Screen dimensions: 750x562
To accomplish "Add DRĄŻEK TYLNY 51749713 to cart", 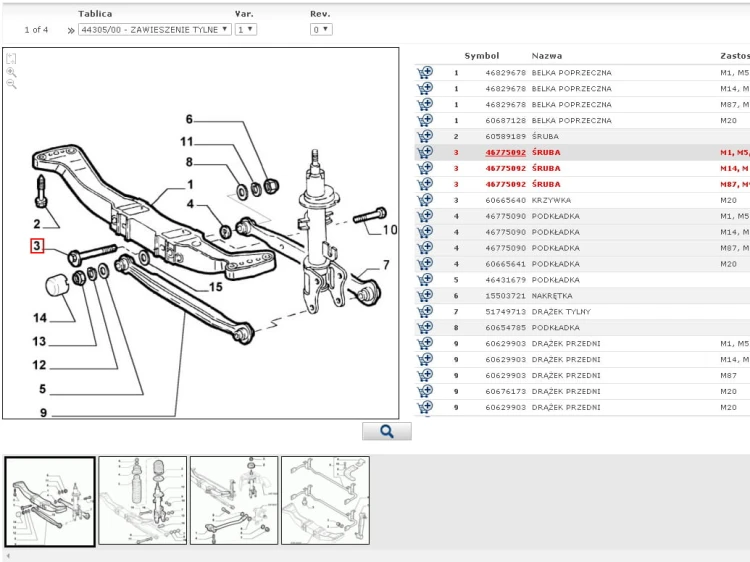I will click(x=425, y=311).
